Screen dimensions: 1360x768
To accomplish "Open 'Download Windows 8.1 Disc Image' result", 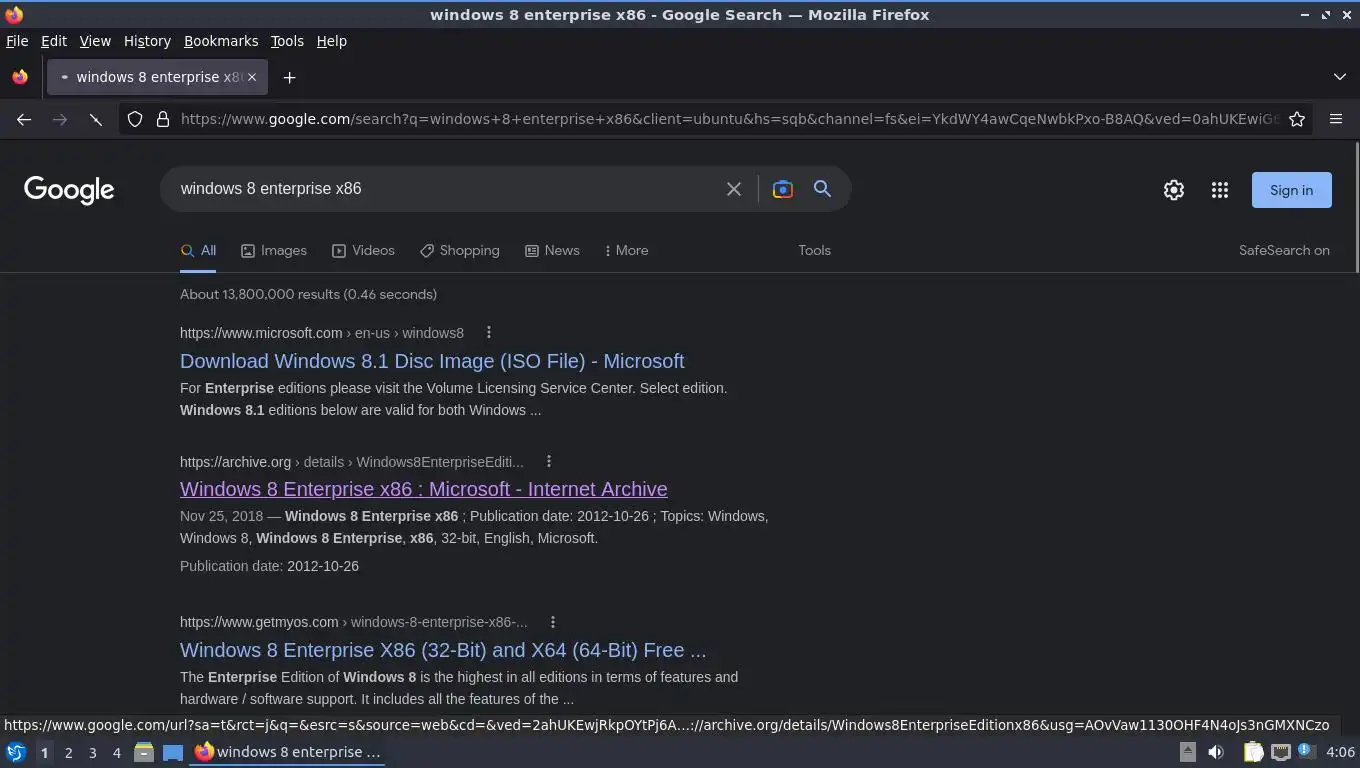I will 432,361.
